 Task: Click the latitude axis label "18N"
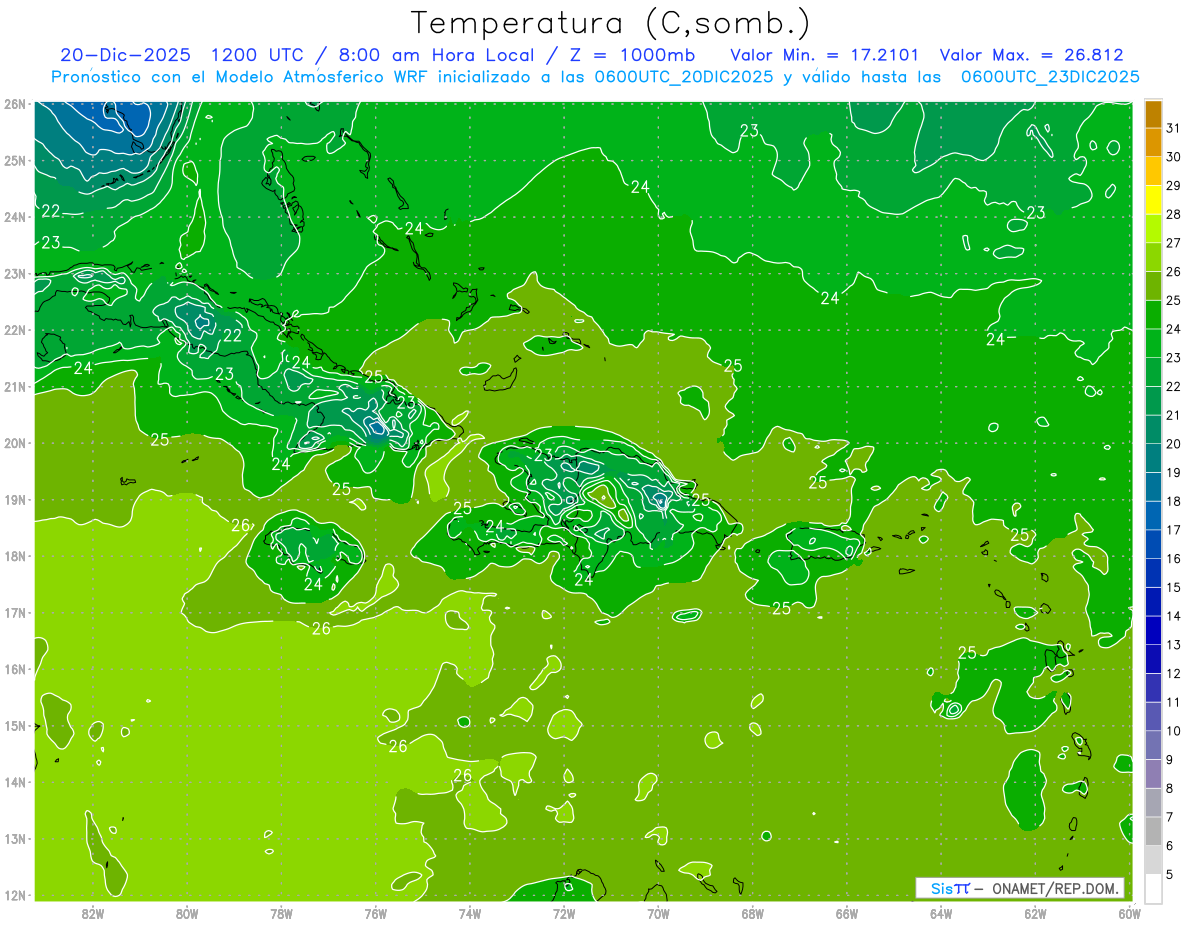(x=15, y=556)
